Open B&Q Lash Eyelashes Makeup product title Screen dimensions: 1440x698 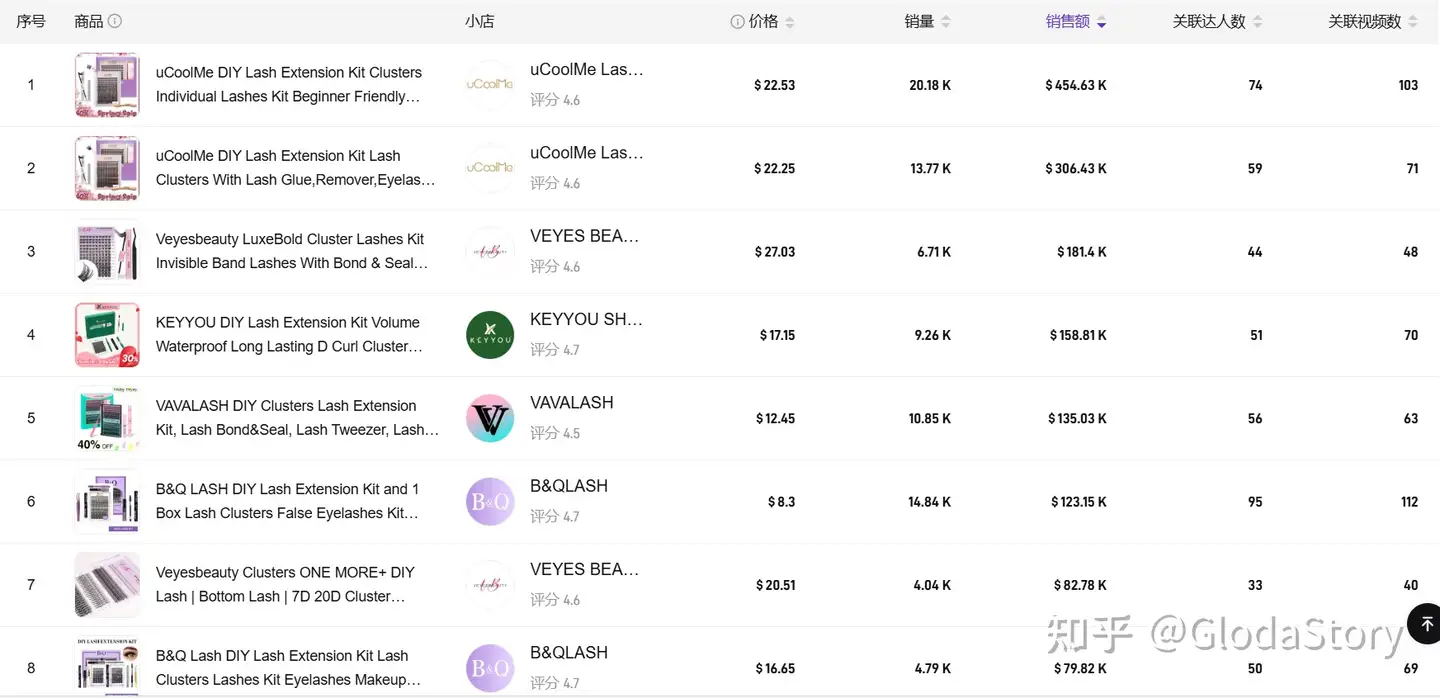pos(288,668)
